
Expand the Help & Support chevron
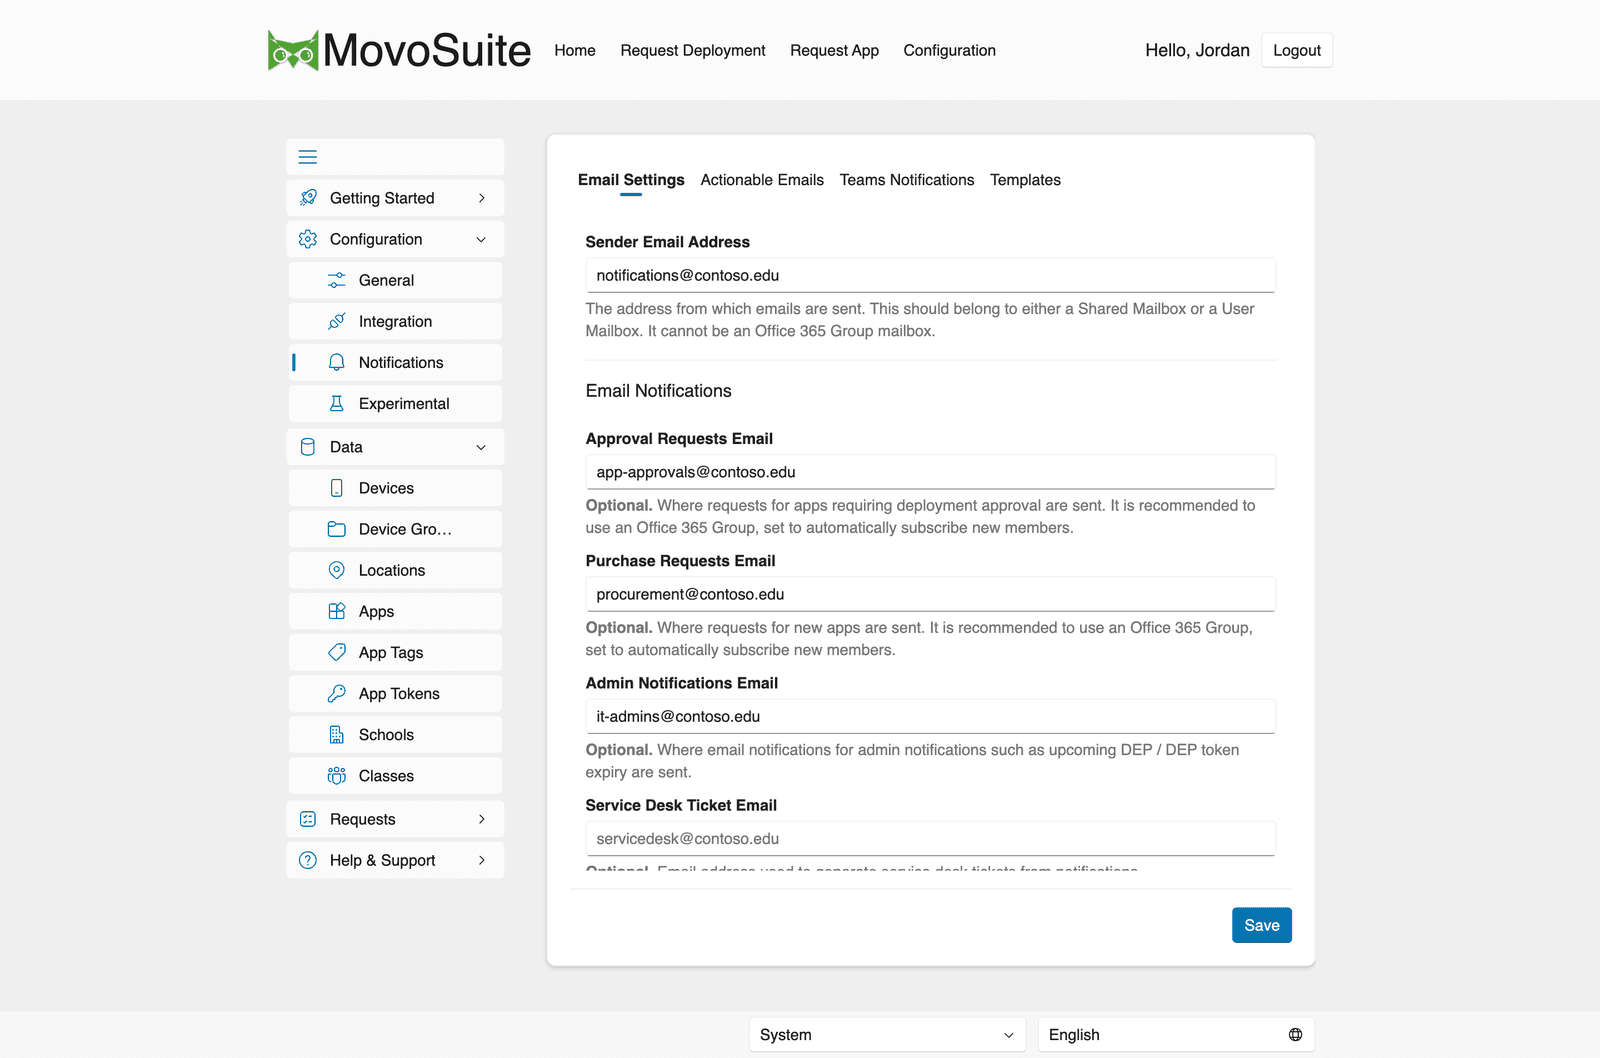click(x=482, y=860)
